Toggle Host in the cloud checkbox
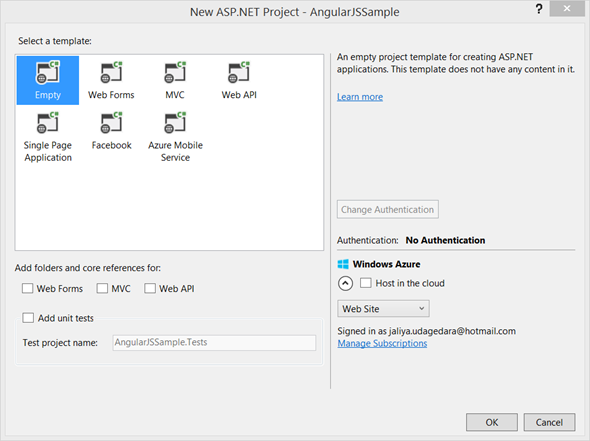Image resolution: width=590 pixels, height=441 pixels. (366, 283)
